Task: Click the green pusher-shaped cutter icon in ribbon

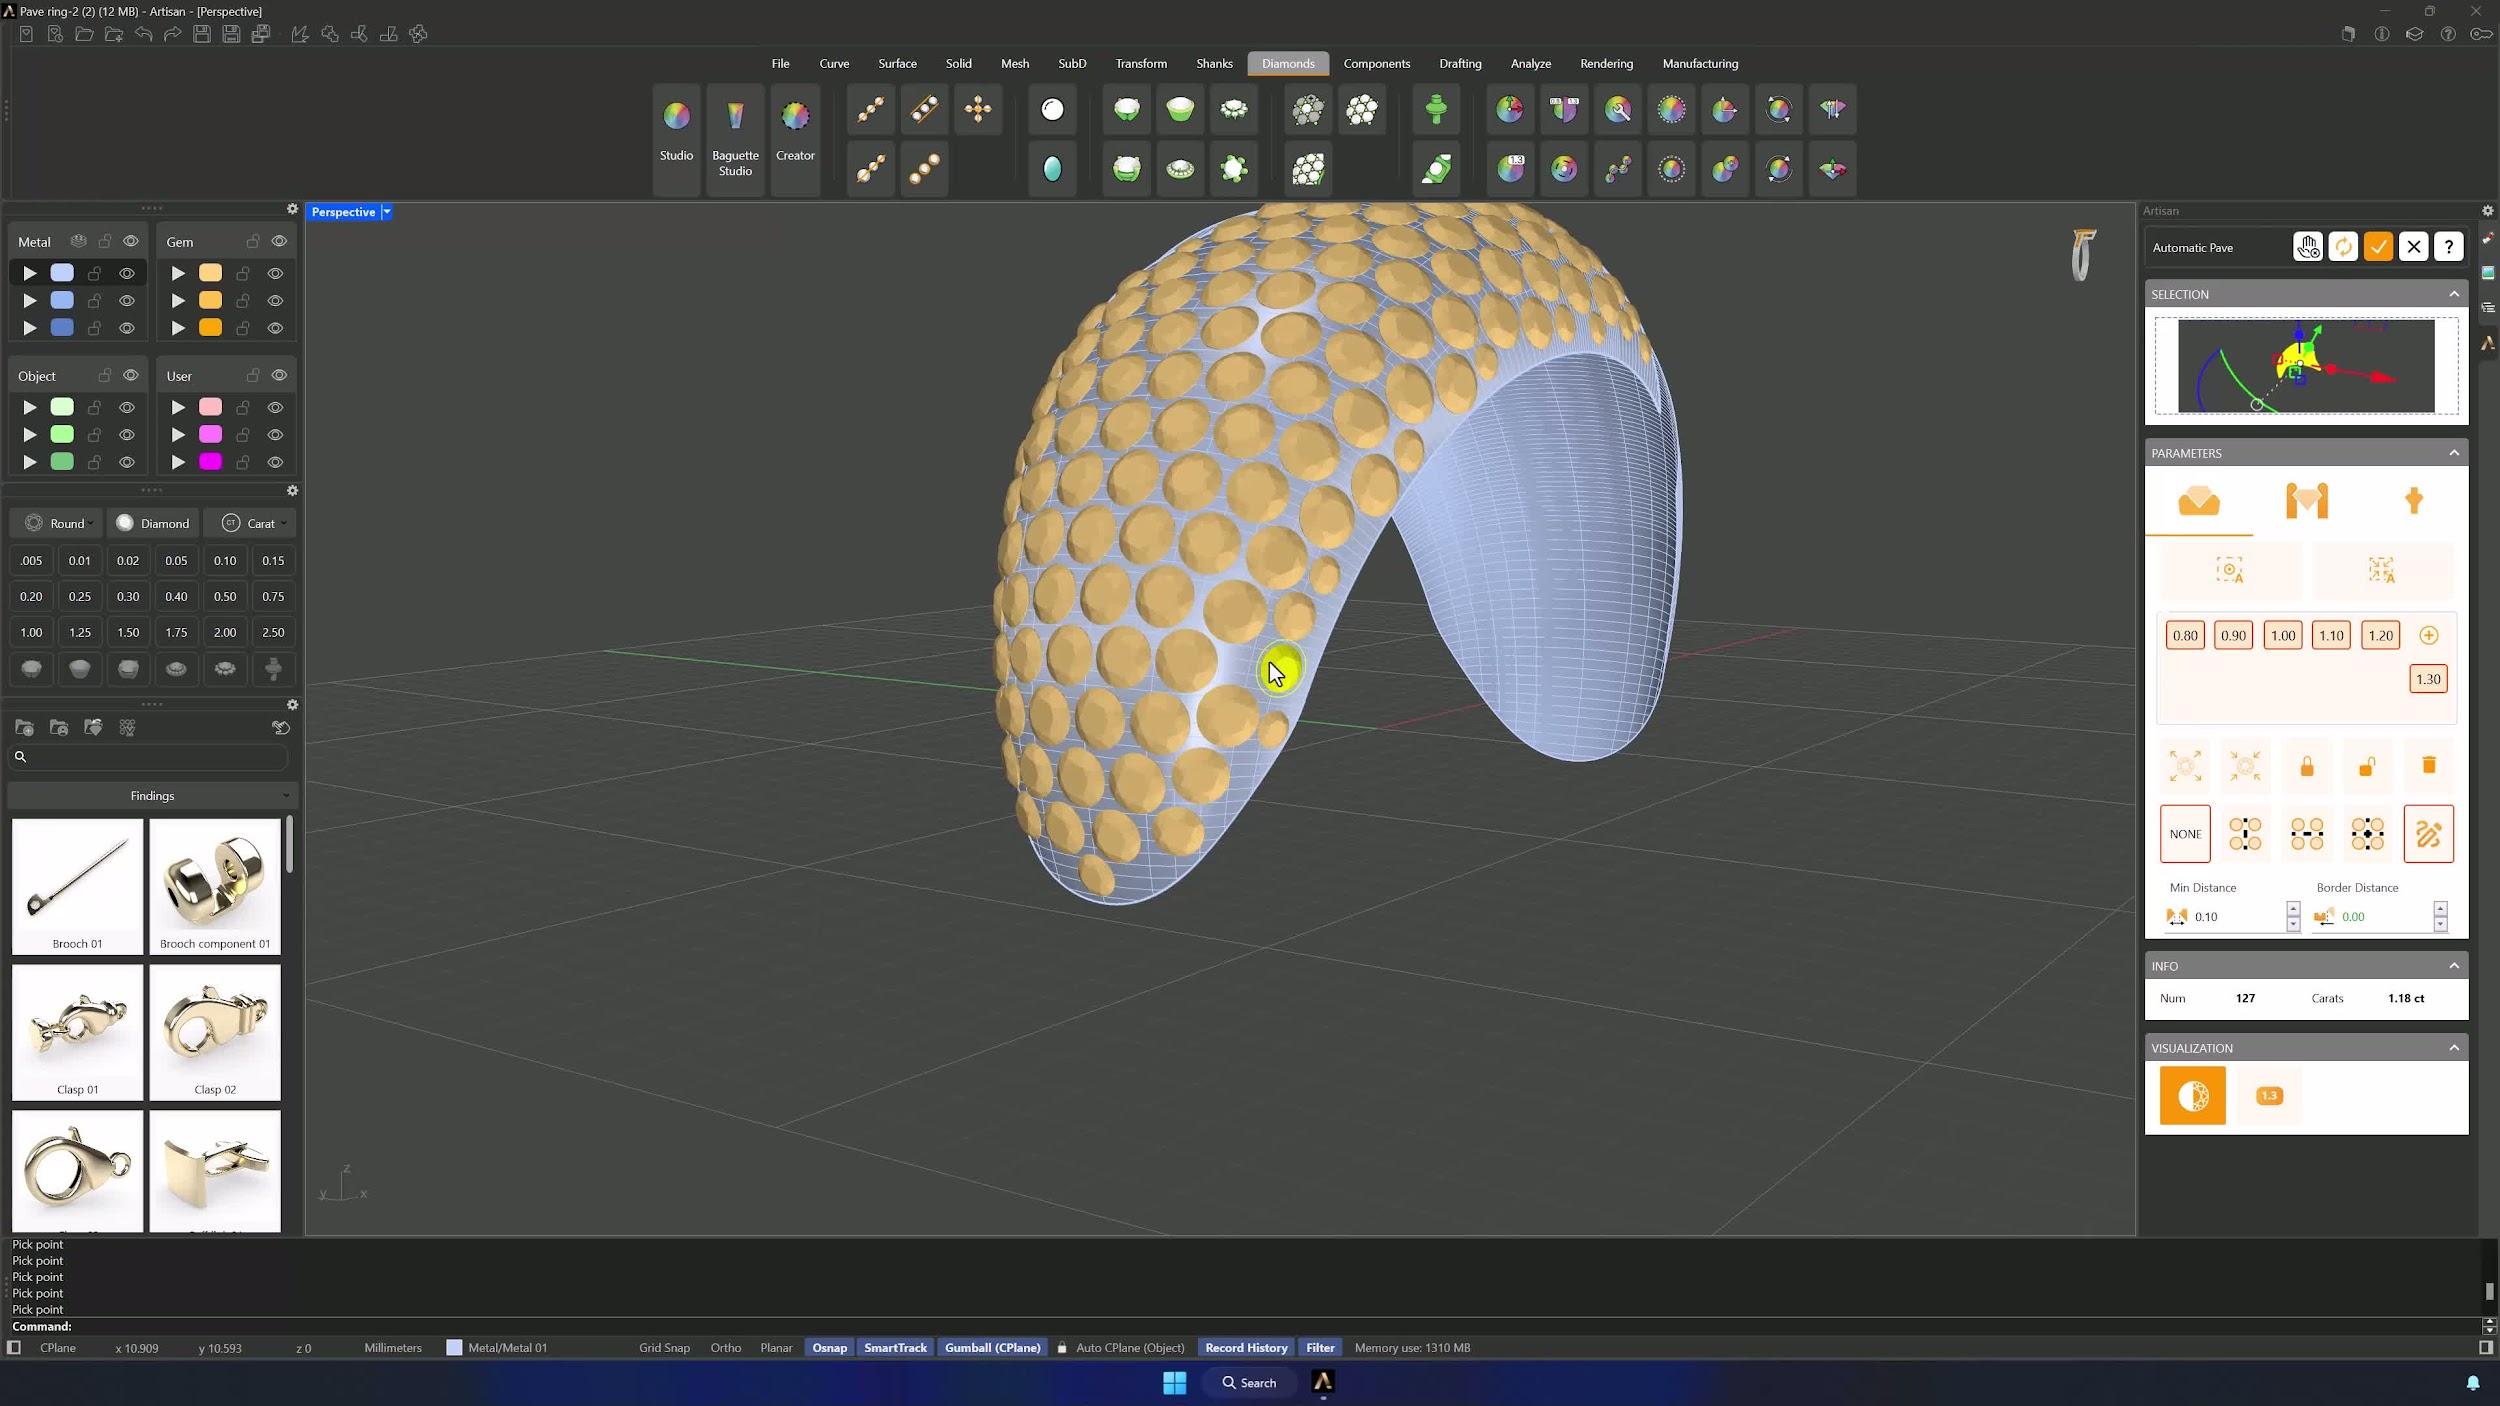Action: (x=1436, y=110)
